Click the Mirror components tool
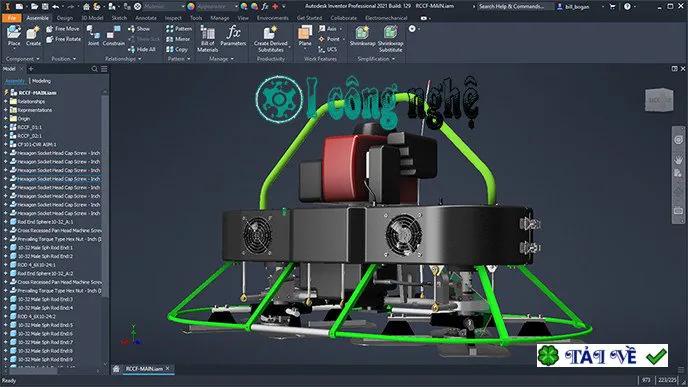Viewport: 688px width, 387px height. [178, 39]
